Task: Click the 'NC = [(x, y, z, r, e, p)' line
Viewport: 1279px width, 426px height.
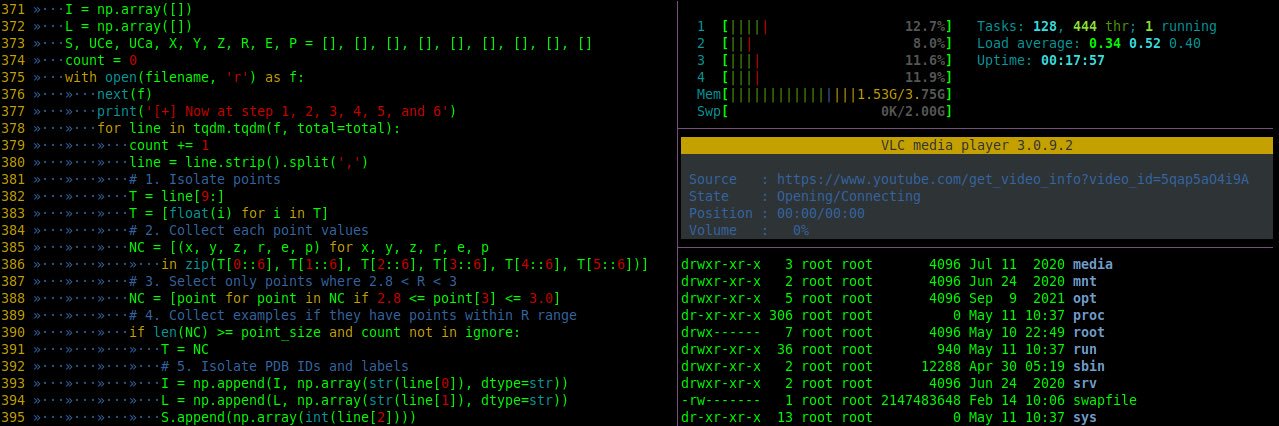Action: click(x=309, y=247)
